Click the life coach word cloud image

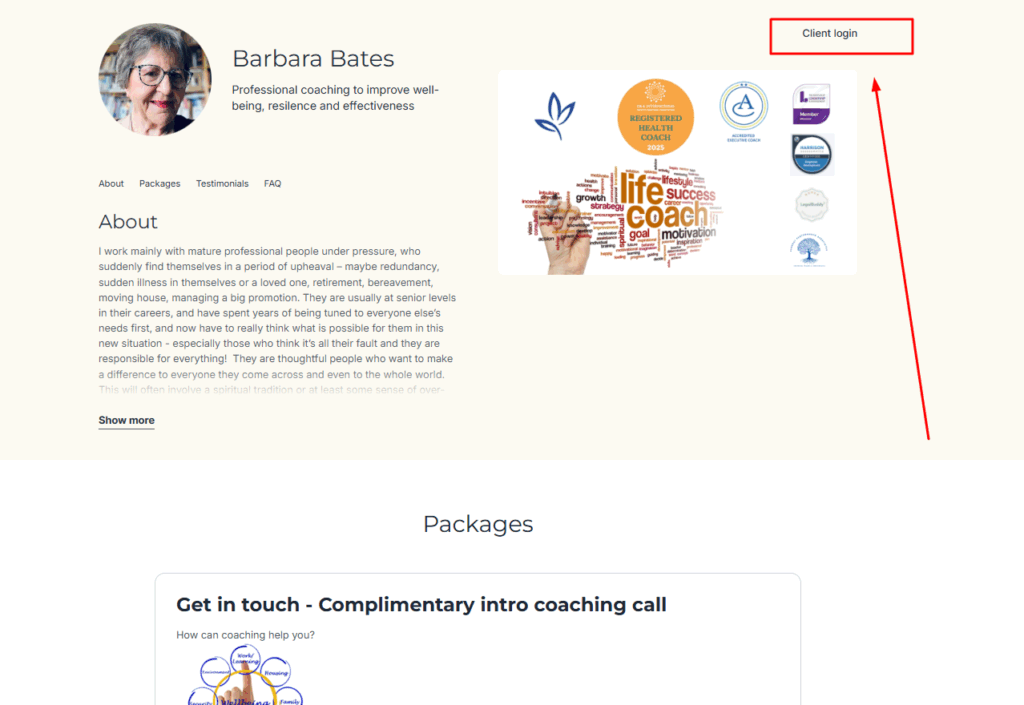[x=622, y=217]
